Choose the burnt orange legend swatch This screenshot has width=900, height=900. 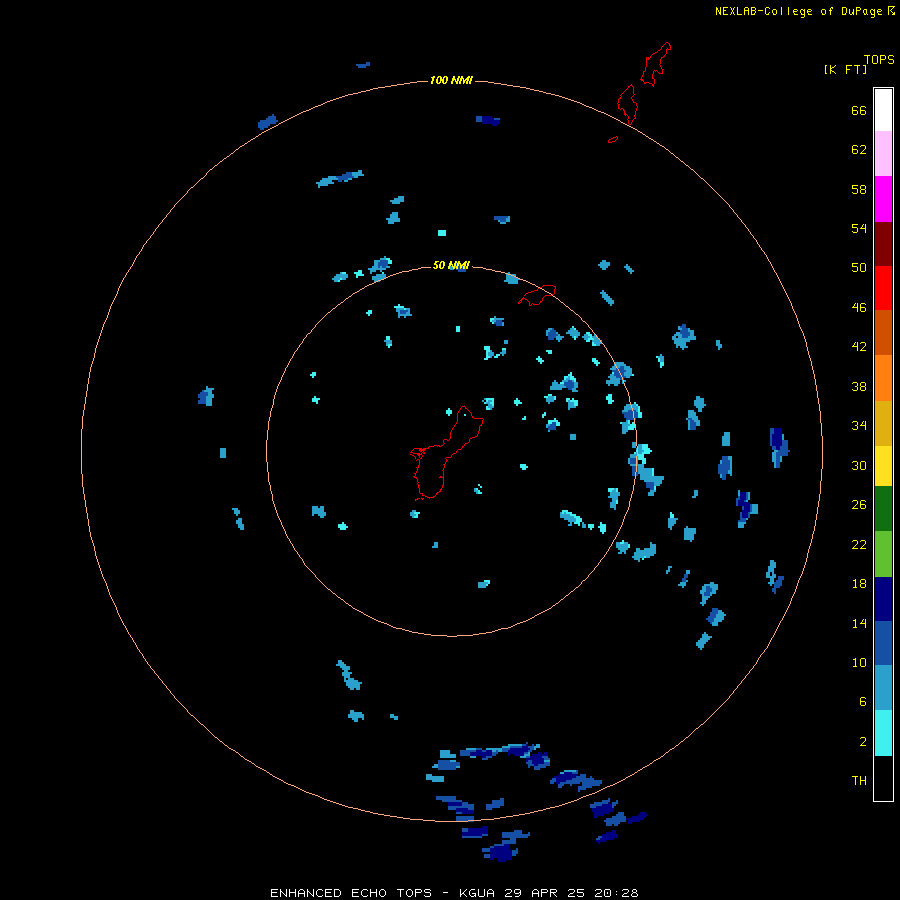(x=883, y=332)
